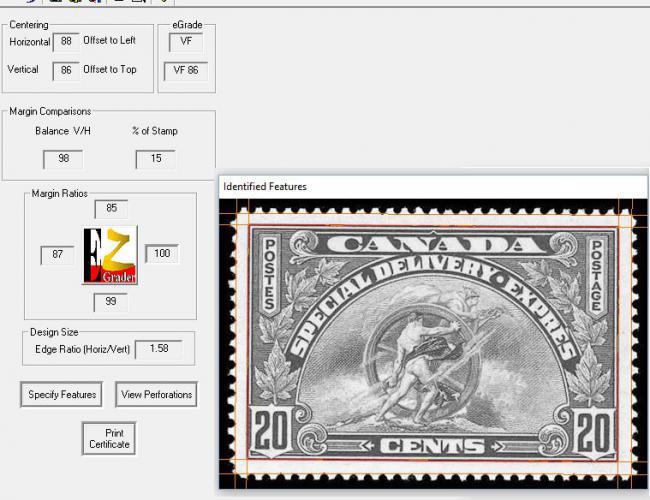Click the 'Design Size' group label
Image resolution: width=650 pixels, height=500 pixels.
[x=54, y=332]
